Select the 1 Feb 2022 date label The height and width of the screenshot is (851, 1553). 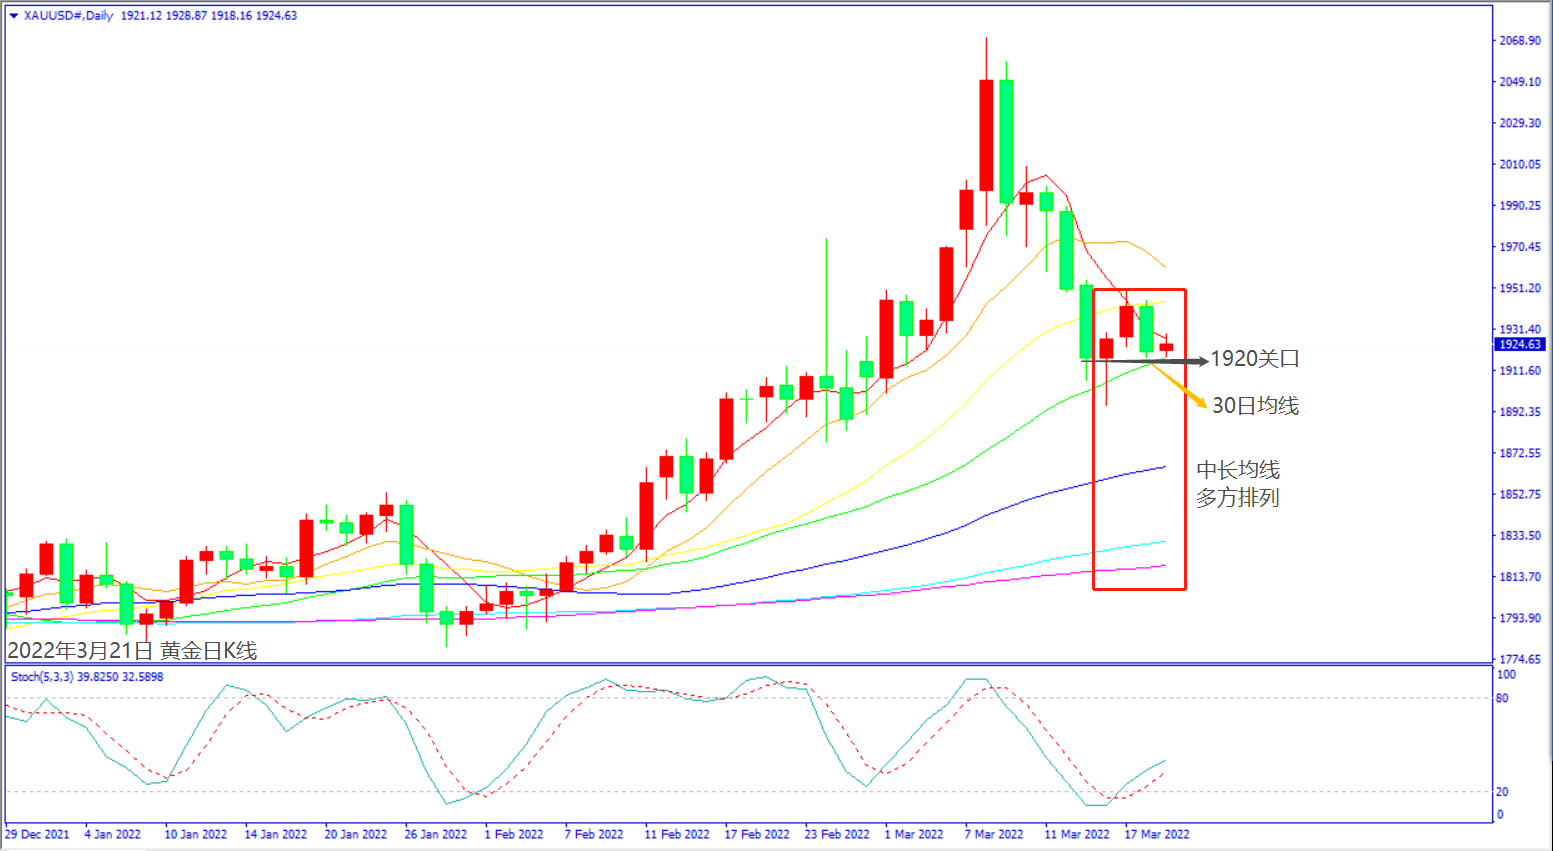[x=514, y=834]
